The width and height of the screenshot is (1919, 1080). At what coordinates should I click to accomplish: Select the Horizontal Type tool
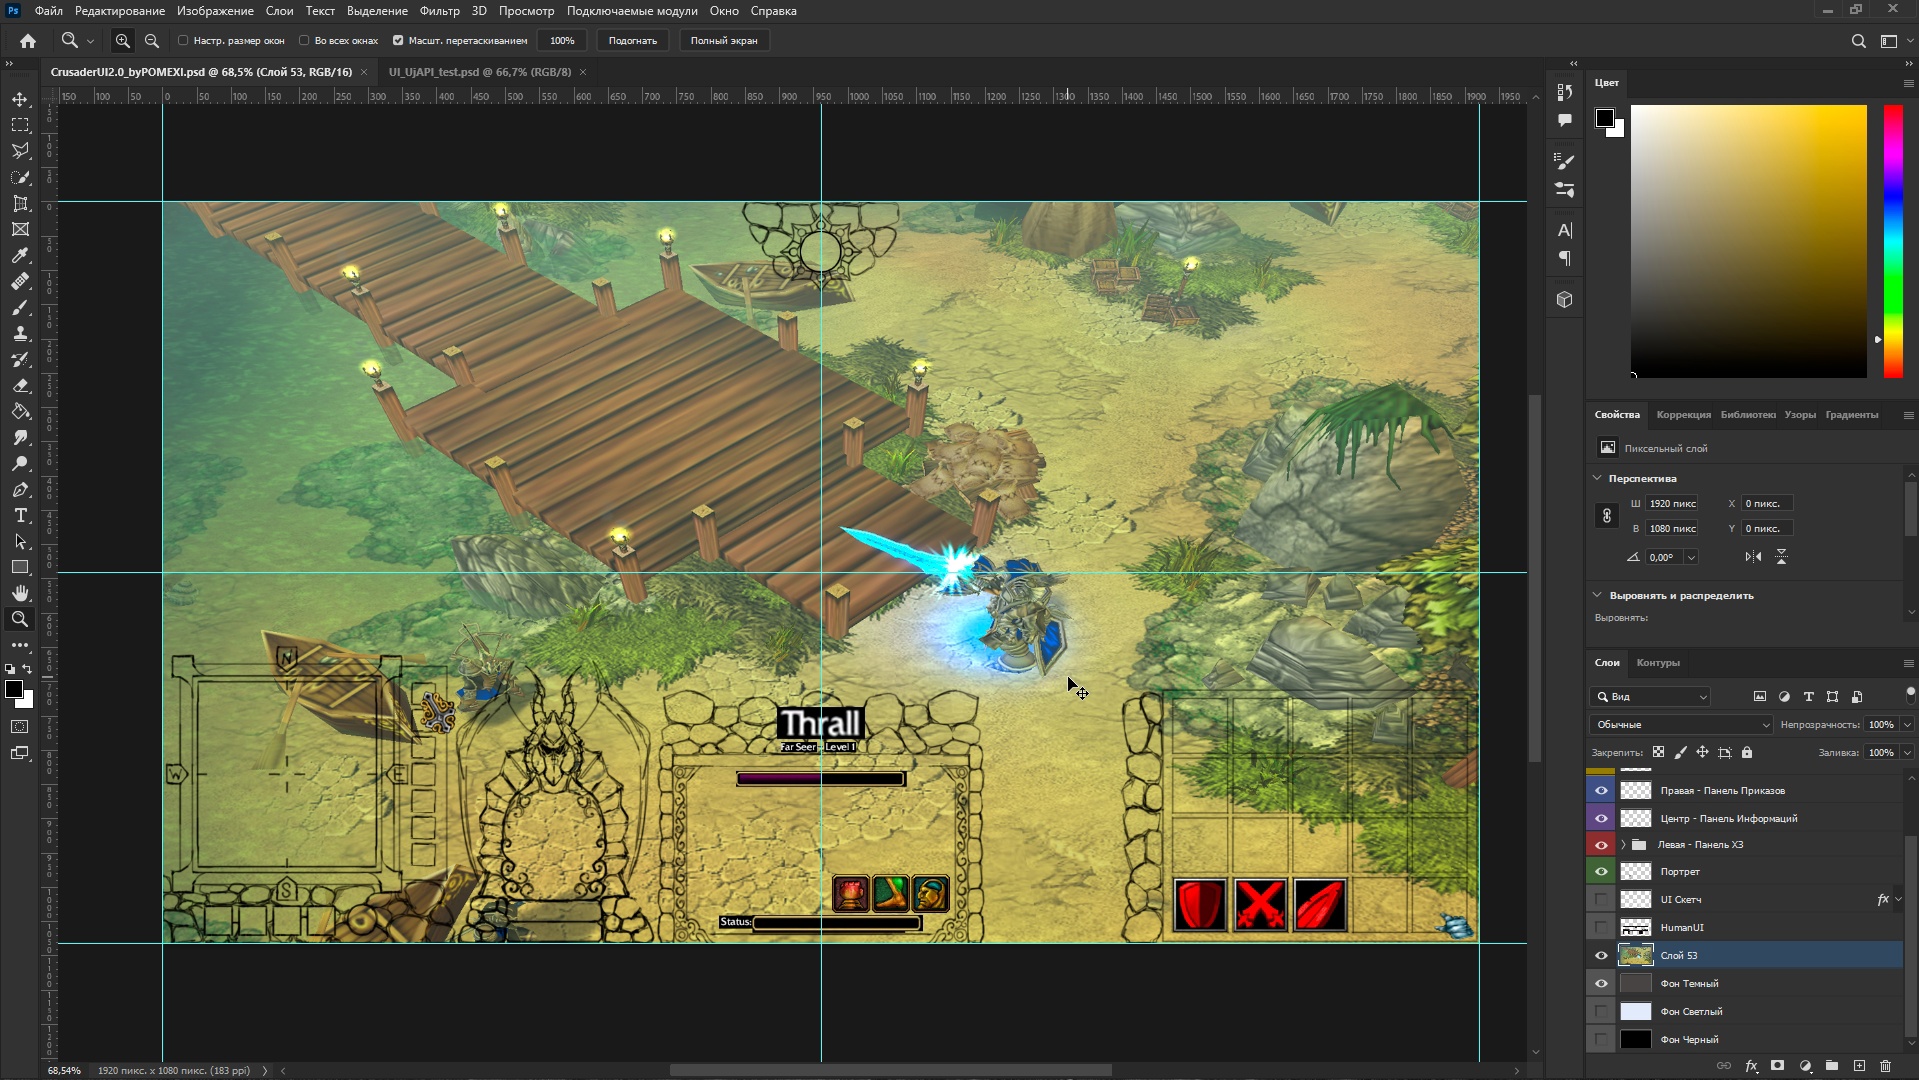(x=20, y=515)
